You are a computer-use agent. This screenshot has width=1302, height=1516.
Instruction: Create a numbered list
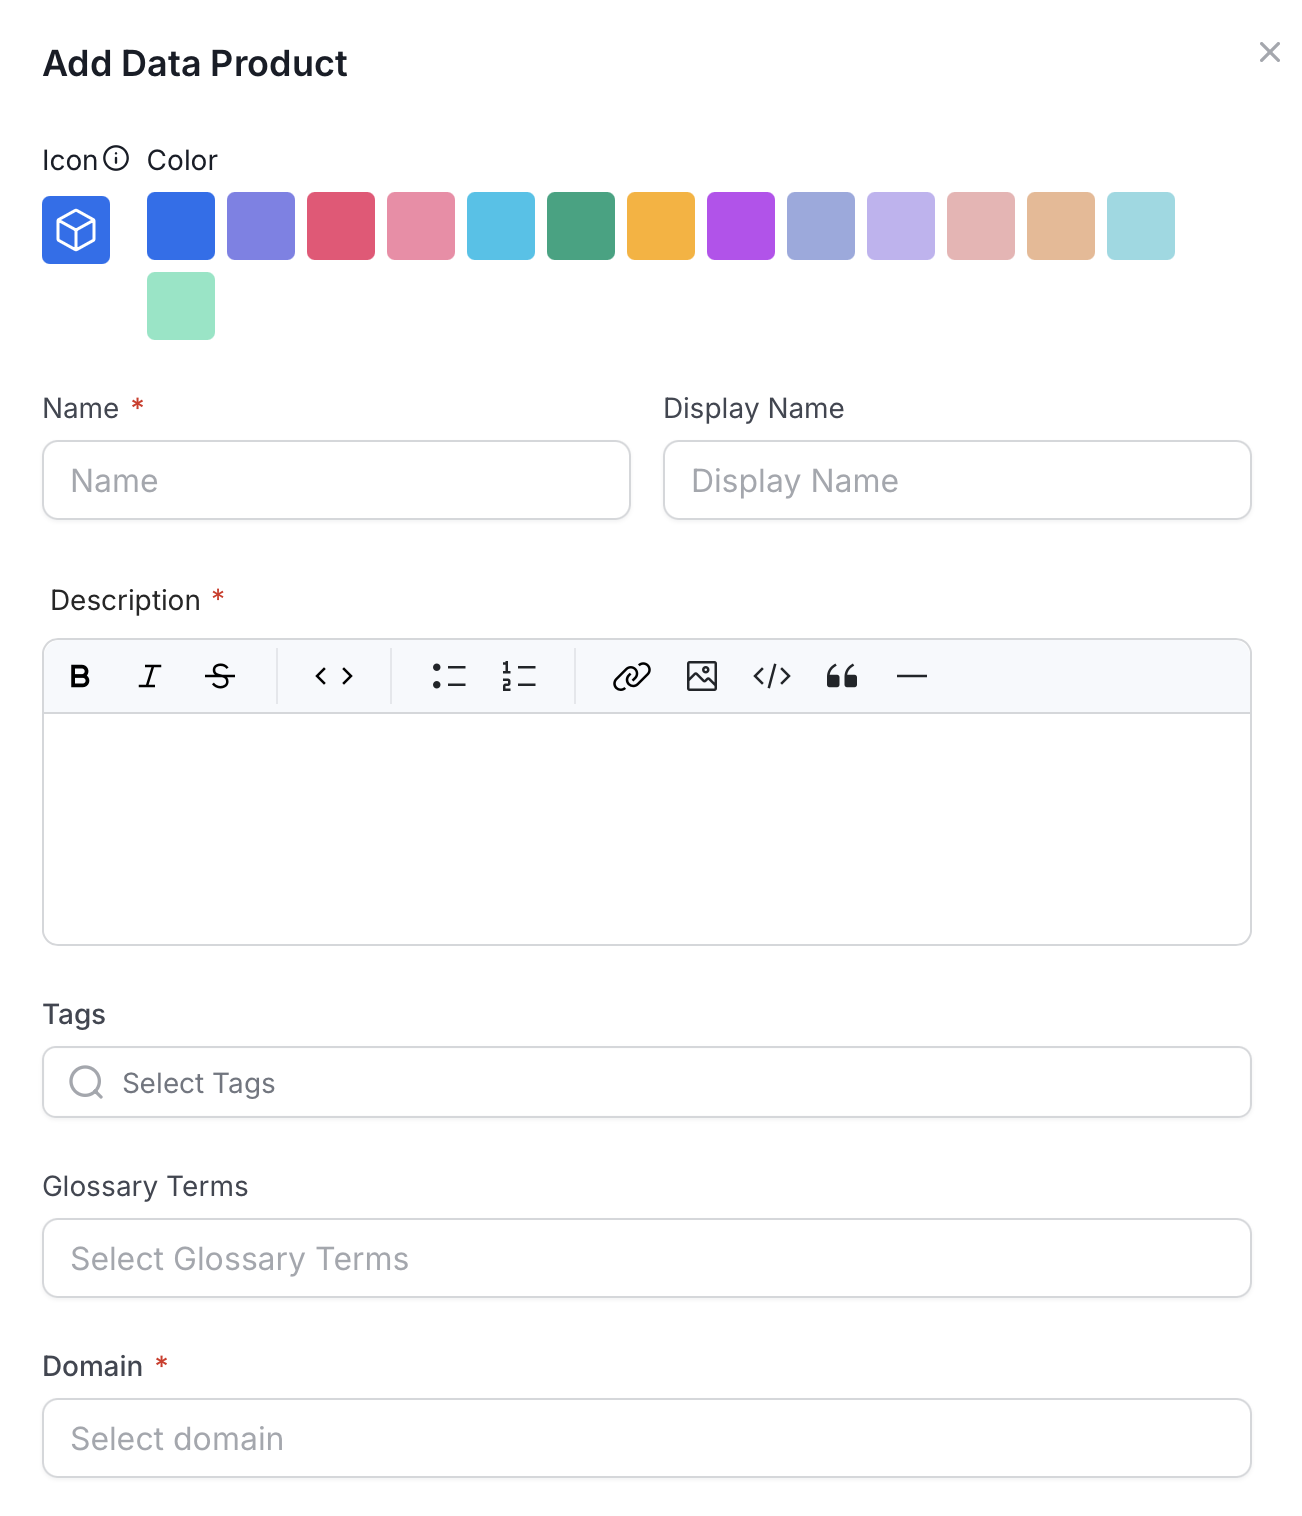pyautogui.click(x=519, y=677)
